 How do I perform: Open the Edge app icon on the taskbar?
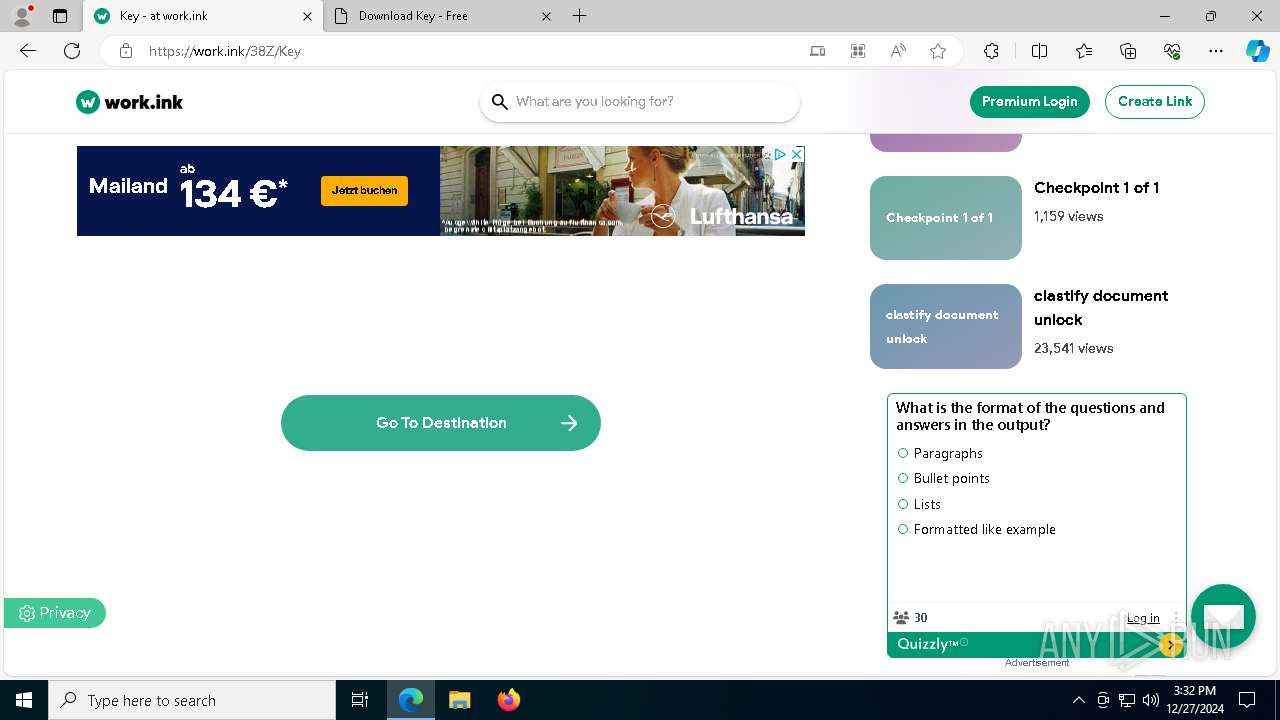pos(411,700)
